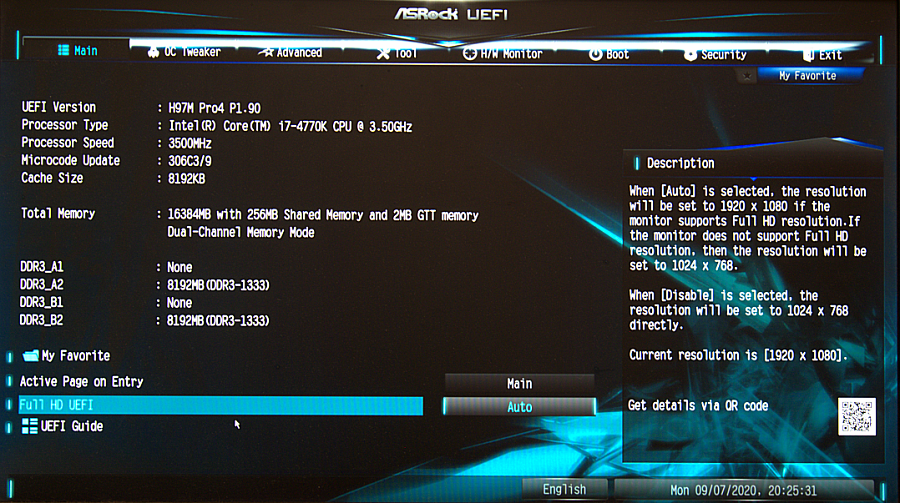Click the Processor Type value text
This screenshot has height=503, width=900.
click(290, 126)
